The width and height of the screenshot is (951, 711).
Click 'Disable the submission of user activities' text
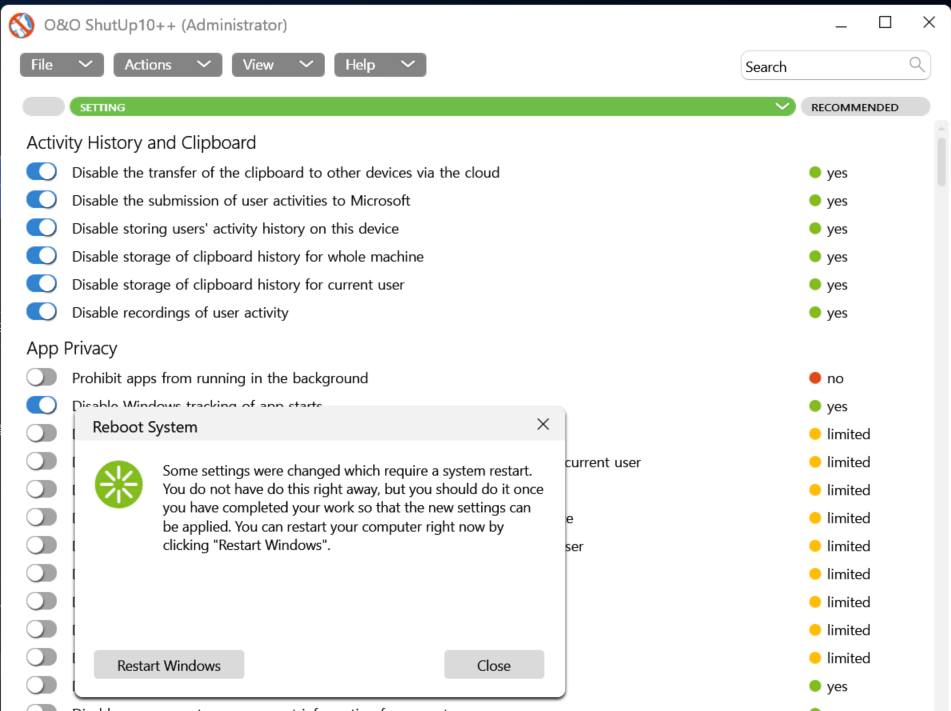[241, 200]
